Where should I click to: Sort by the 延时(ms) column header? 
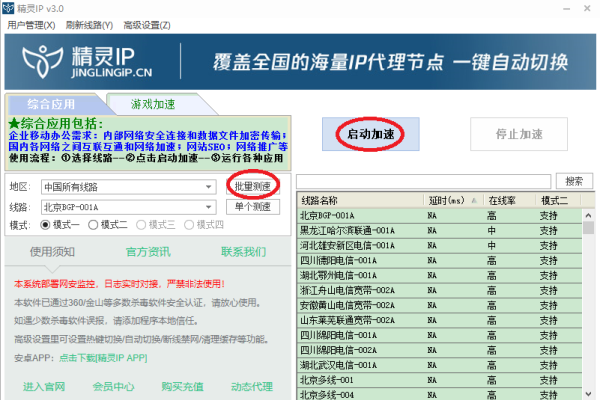[453, 200]
